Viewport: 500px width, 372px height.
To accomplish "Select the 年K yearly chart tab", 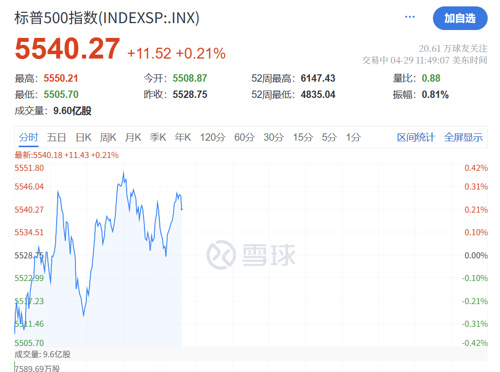I will click(183, 137).
